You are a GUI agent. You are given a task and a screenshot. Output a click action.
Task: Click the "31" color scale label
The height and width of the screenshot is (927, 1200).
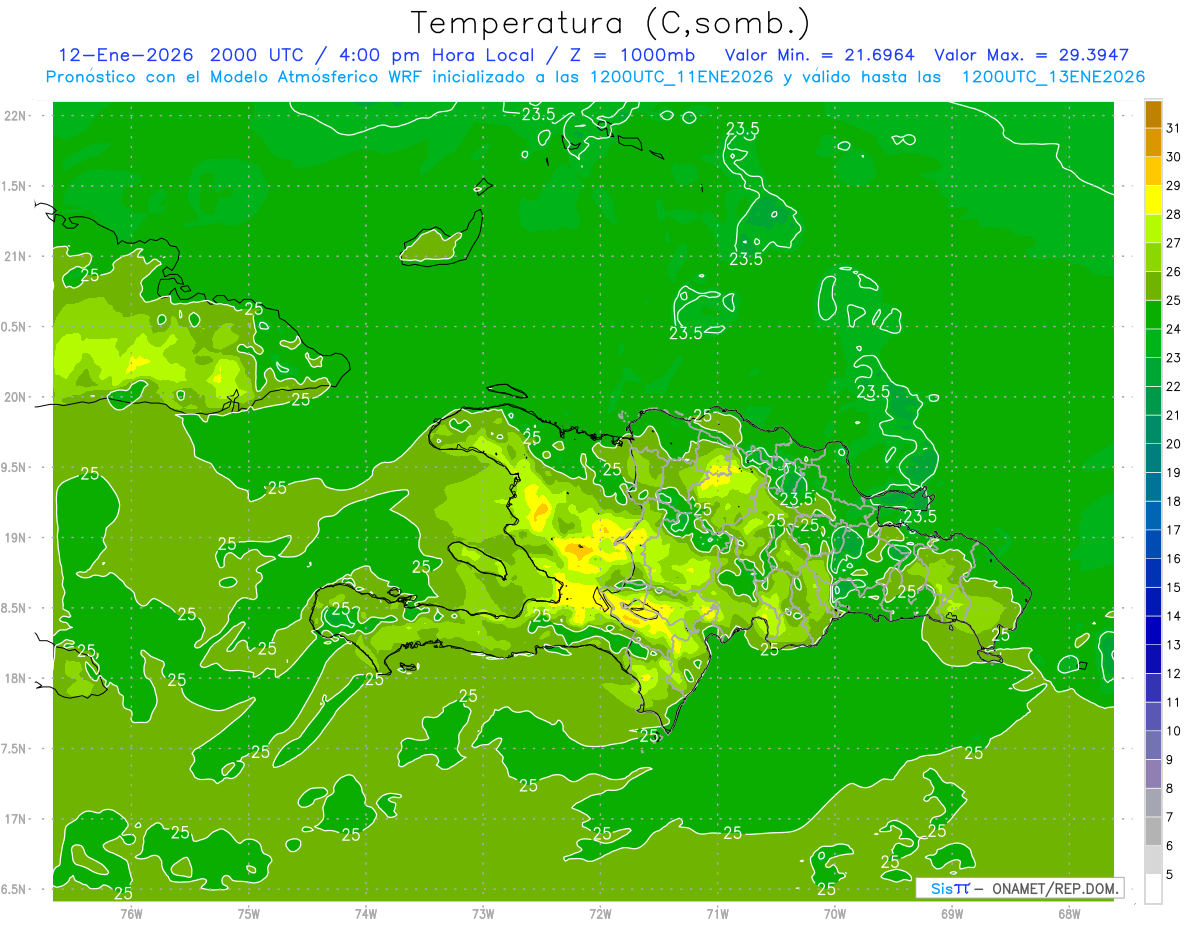(1174, 128)
